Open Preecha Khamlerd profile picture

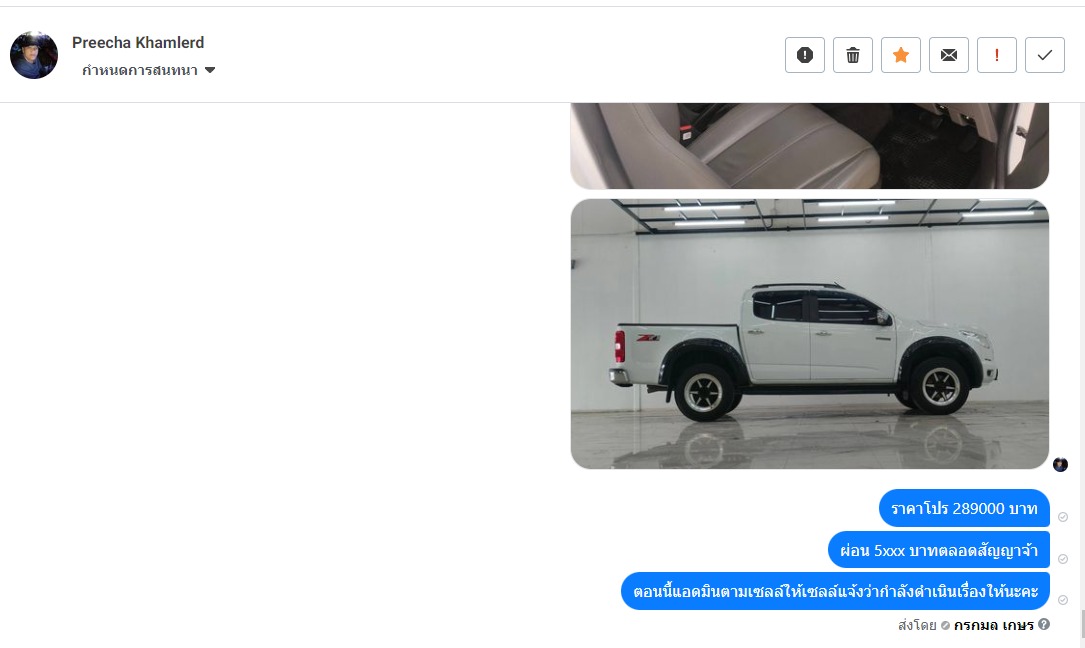pos(34,55)
